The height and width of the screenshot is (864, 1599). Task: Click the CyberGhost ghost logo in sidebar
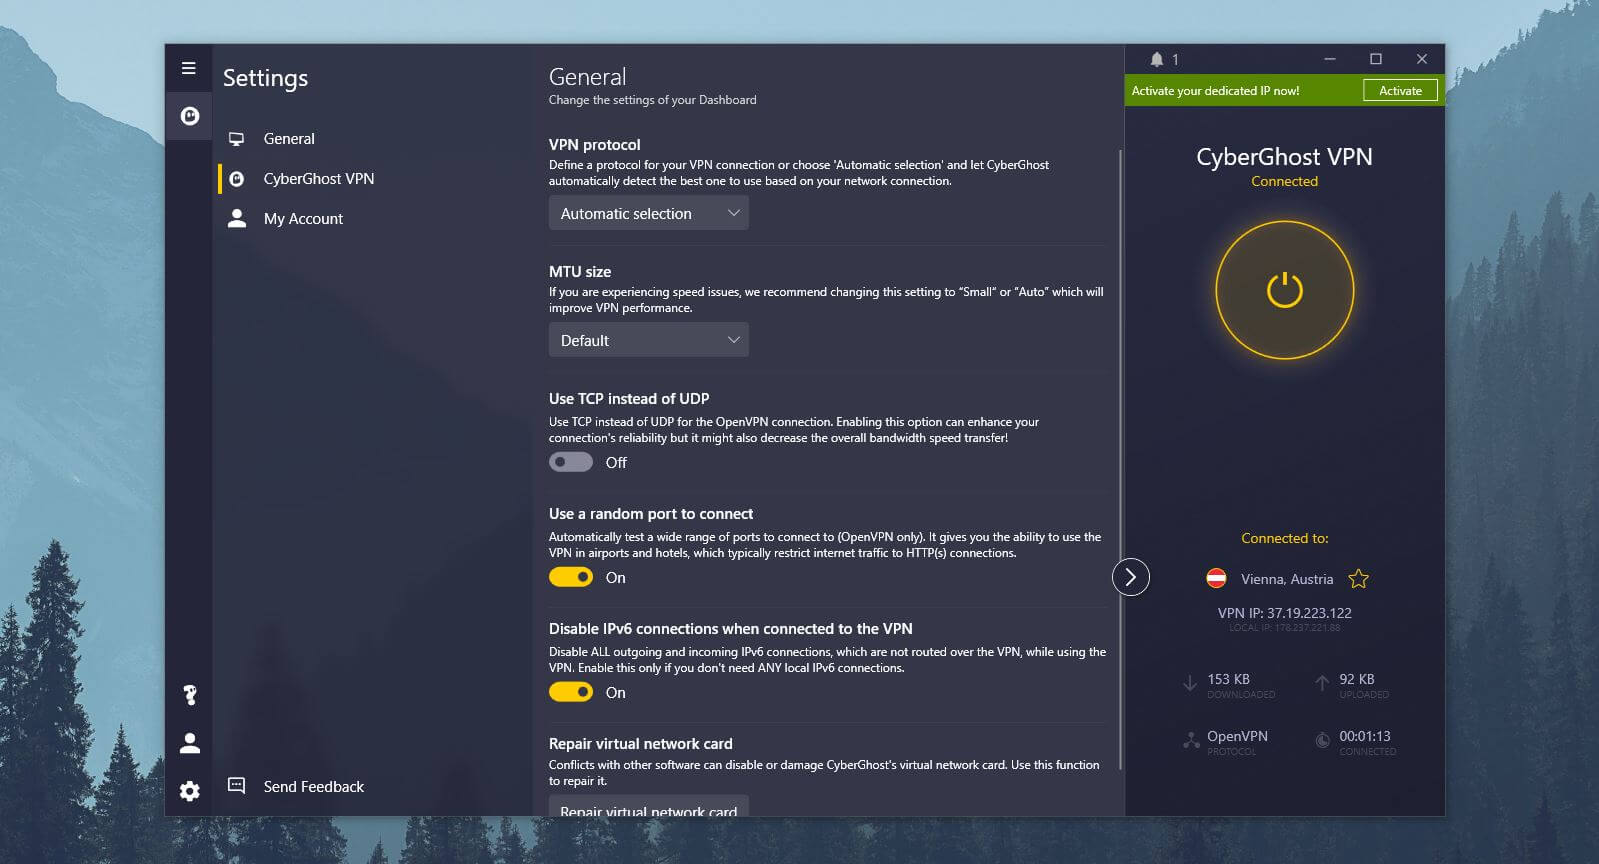point(189,116)
